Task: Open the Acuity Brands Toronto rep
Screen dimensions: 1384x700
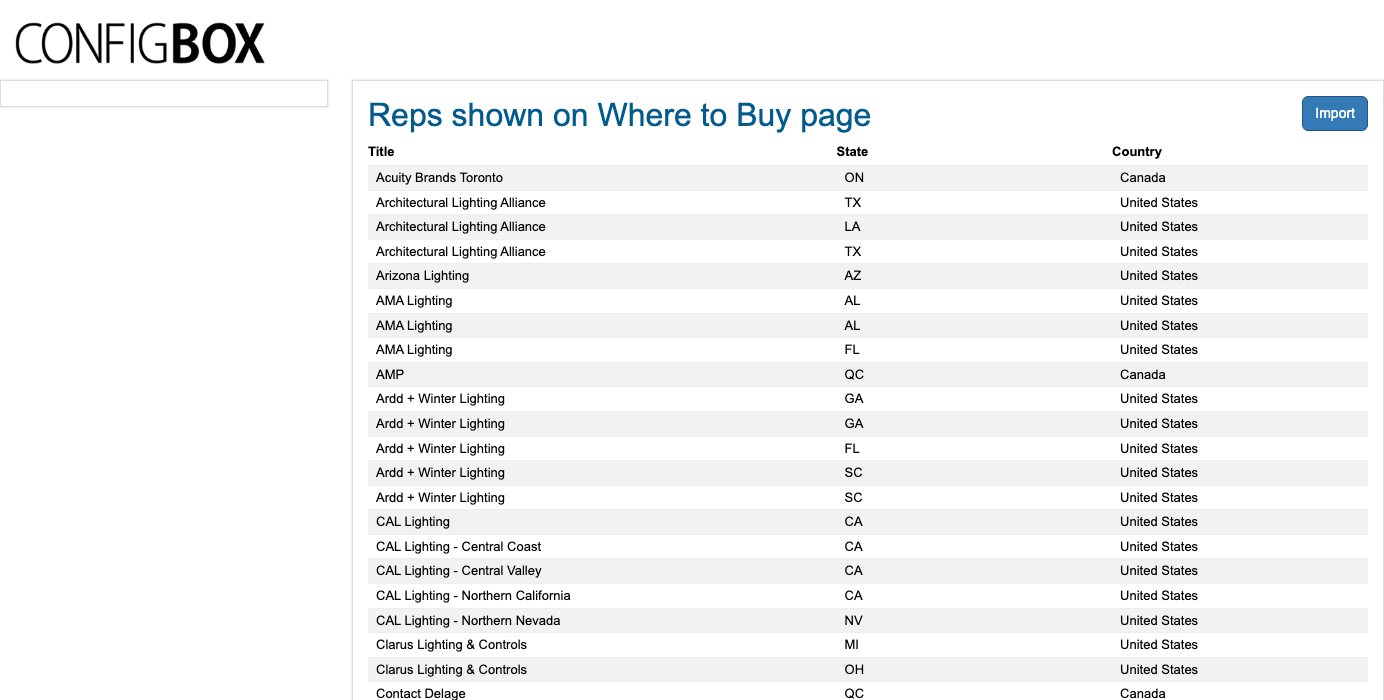Action: [x=439, y=178]
